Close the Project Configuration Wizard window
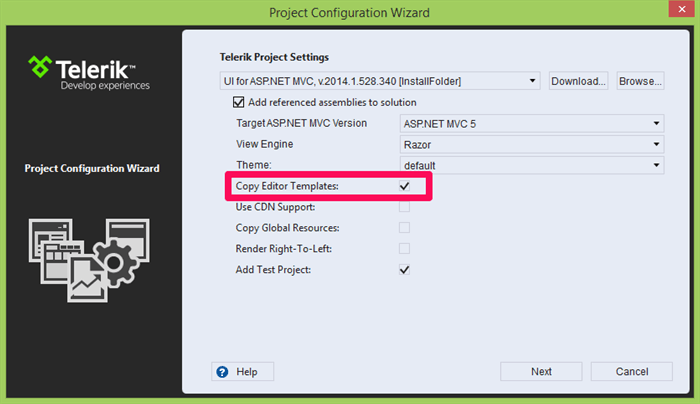 (682, 9)
